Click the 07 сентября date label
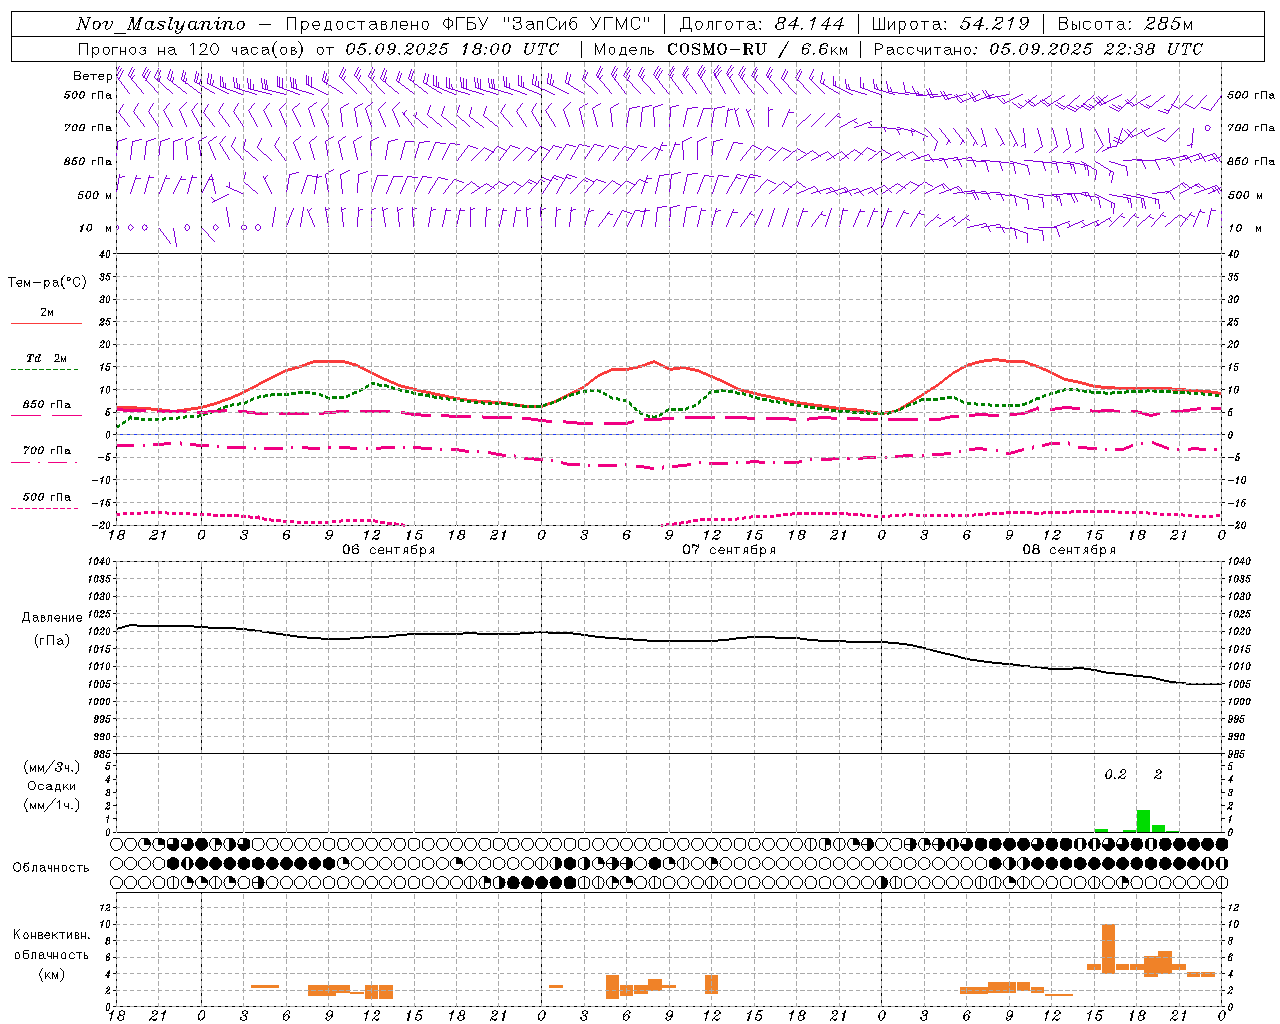The width and height of the screenshot is (1280, 1024). [x=729, y=550]
